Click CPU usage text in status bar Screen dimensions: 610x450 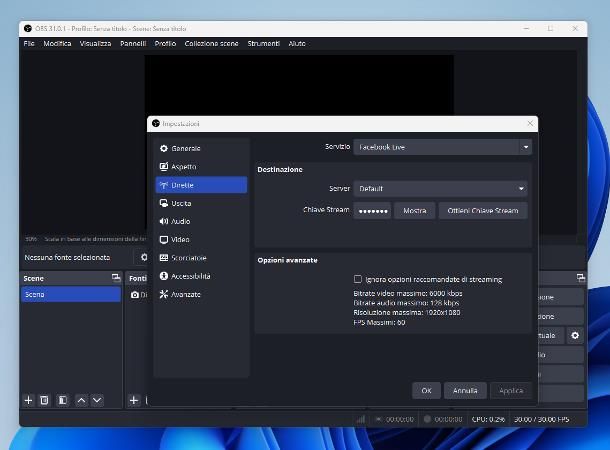tap(488, 419)
